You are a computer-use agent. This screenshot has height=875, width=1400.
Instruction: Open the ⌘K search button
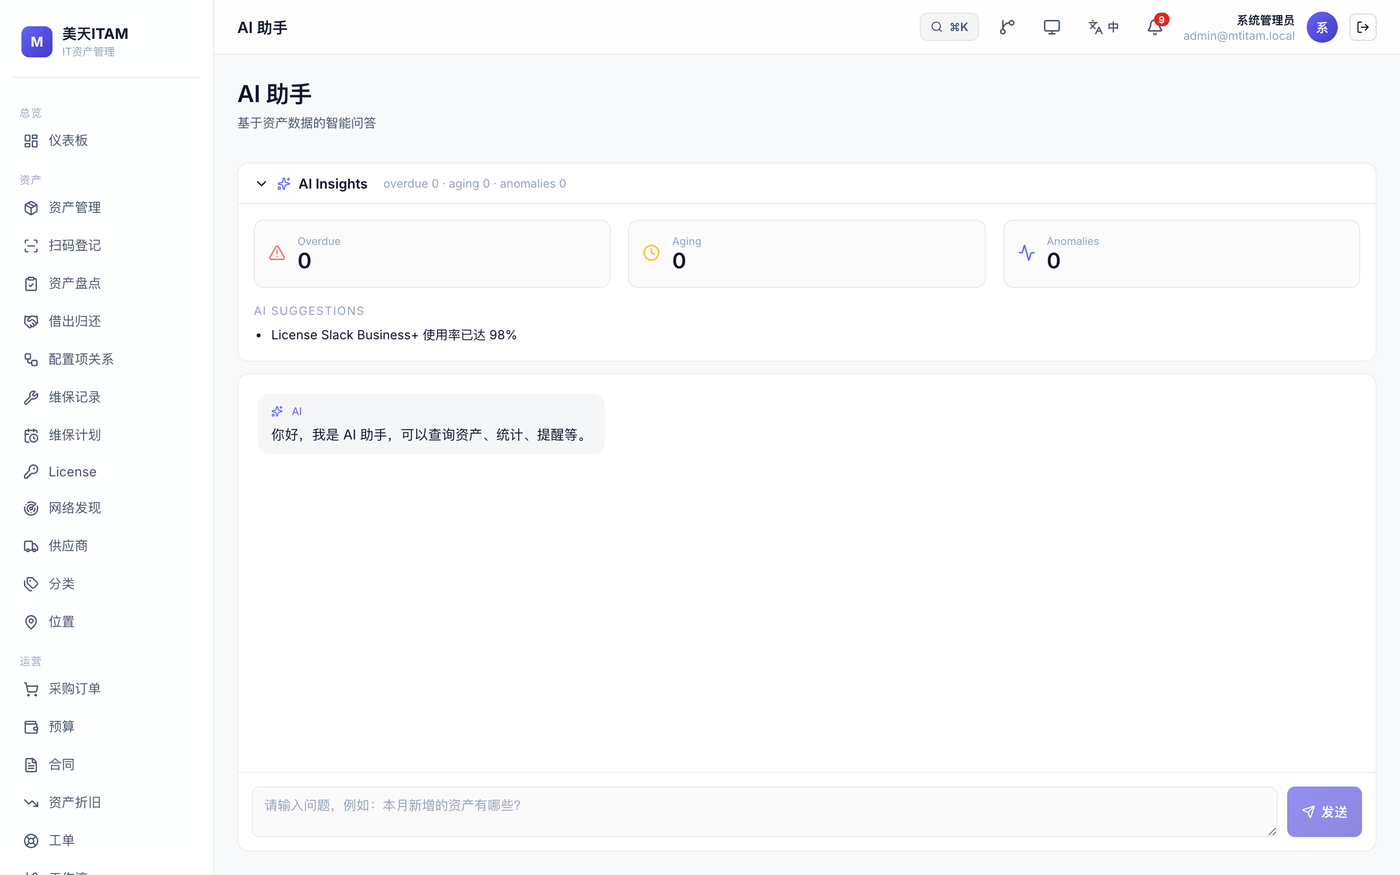click(949, 27)
